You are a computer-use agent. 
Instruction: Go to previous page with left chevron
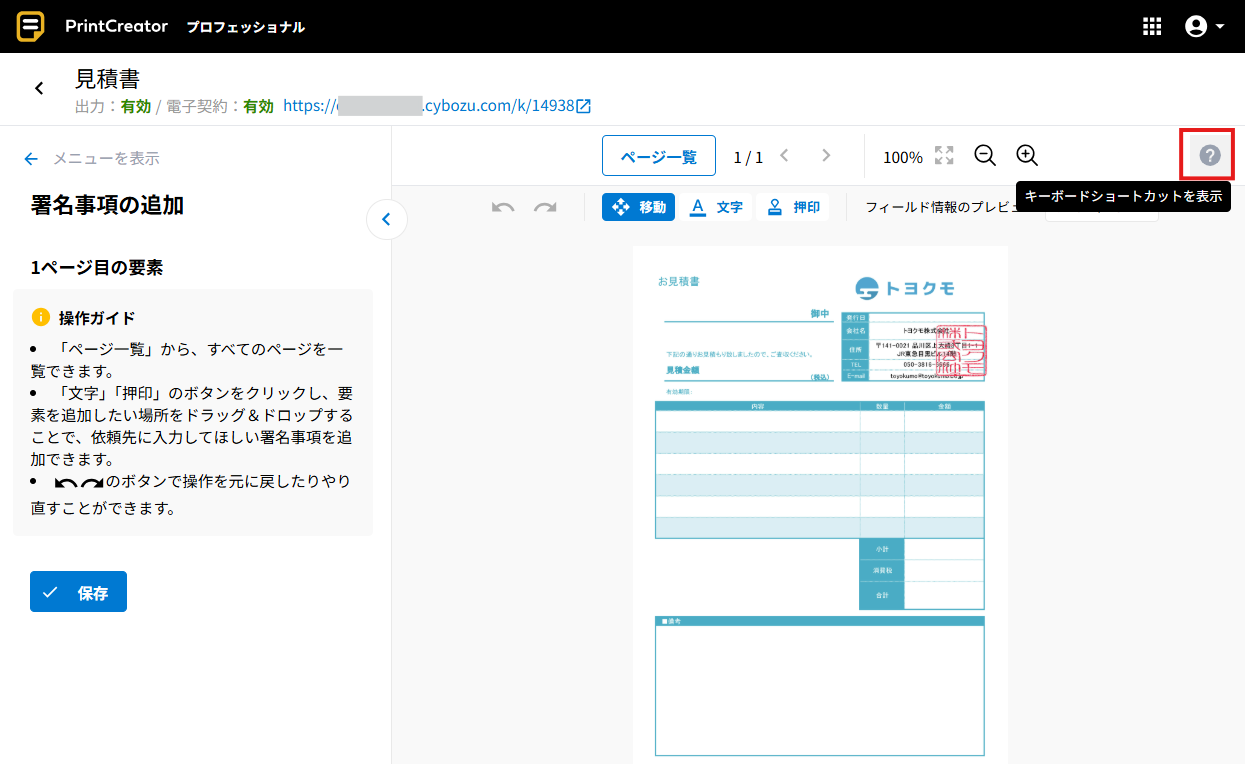[x=784, y=156]
